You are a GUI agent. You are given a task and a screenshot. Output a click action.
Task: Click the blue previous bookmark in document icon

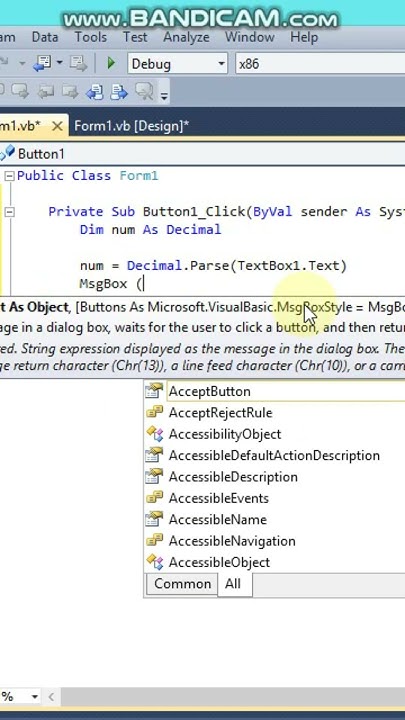point(95,92)
